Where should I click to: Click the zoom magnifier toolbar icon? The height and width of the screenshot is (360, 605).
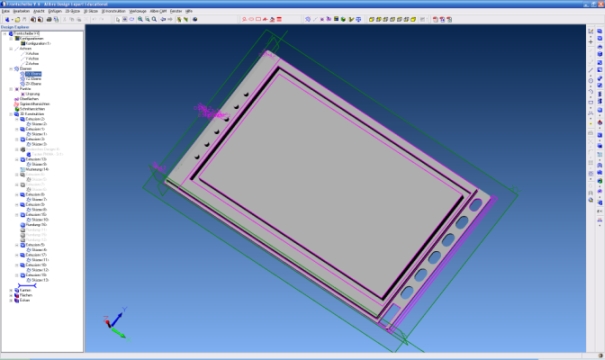[154, 19]
